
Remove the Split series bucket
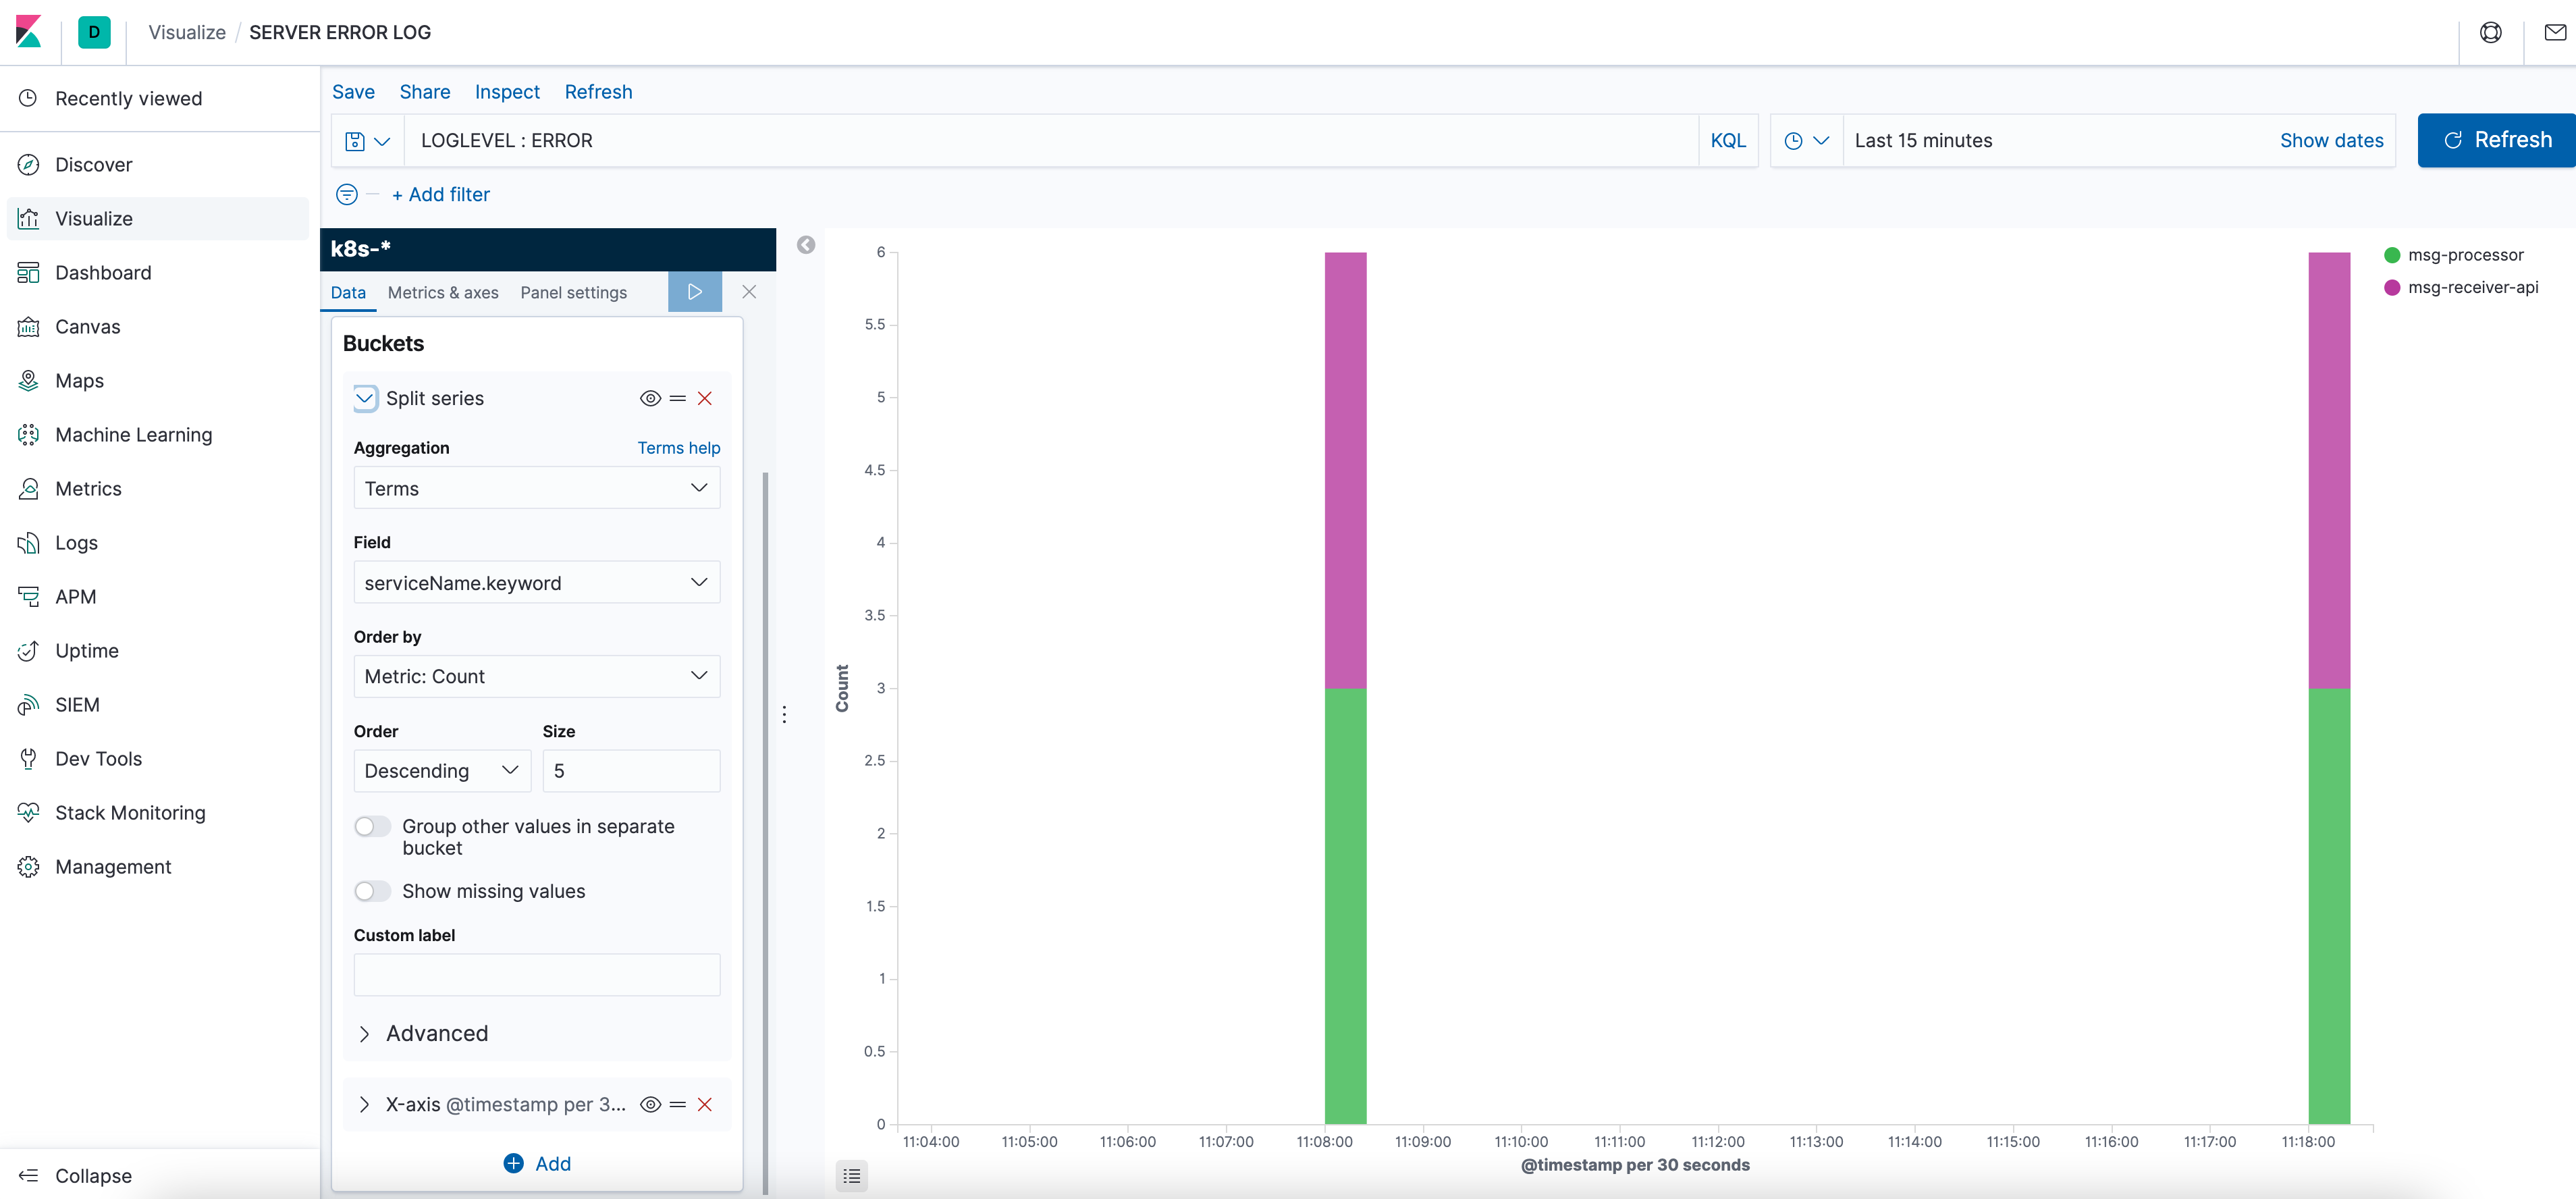click(705, 398)
